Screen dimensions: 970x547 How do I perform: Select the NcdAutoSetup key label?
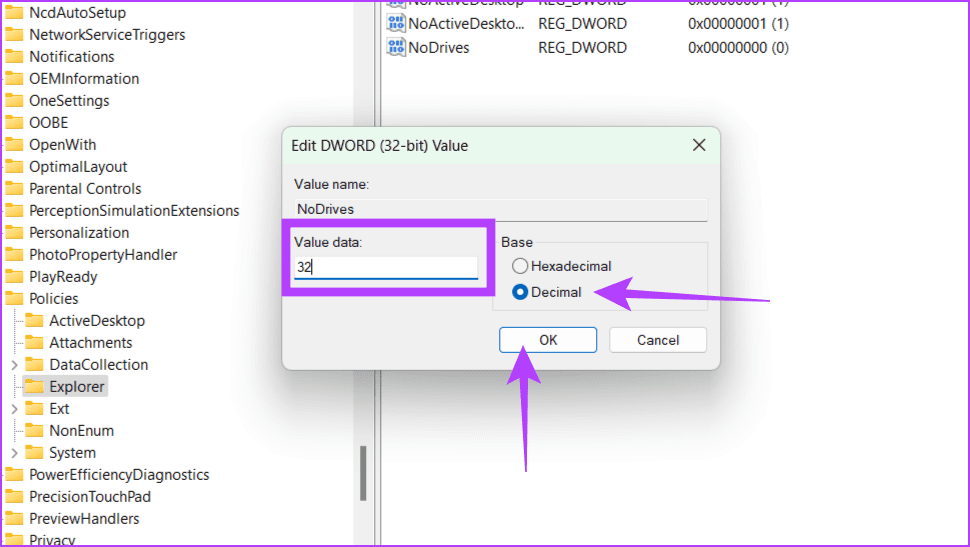[x=77, y=12]
